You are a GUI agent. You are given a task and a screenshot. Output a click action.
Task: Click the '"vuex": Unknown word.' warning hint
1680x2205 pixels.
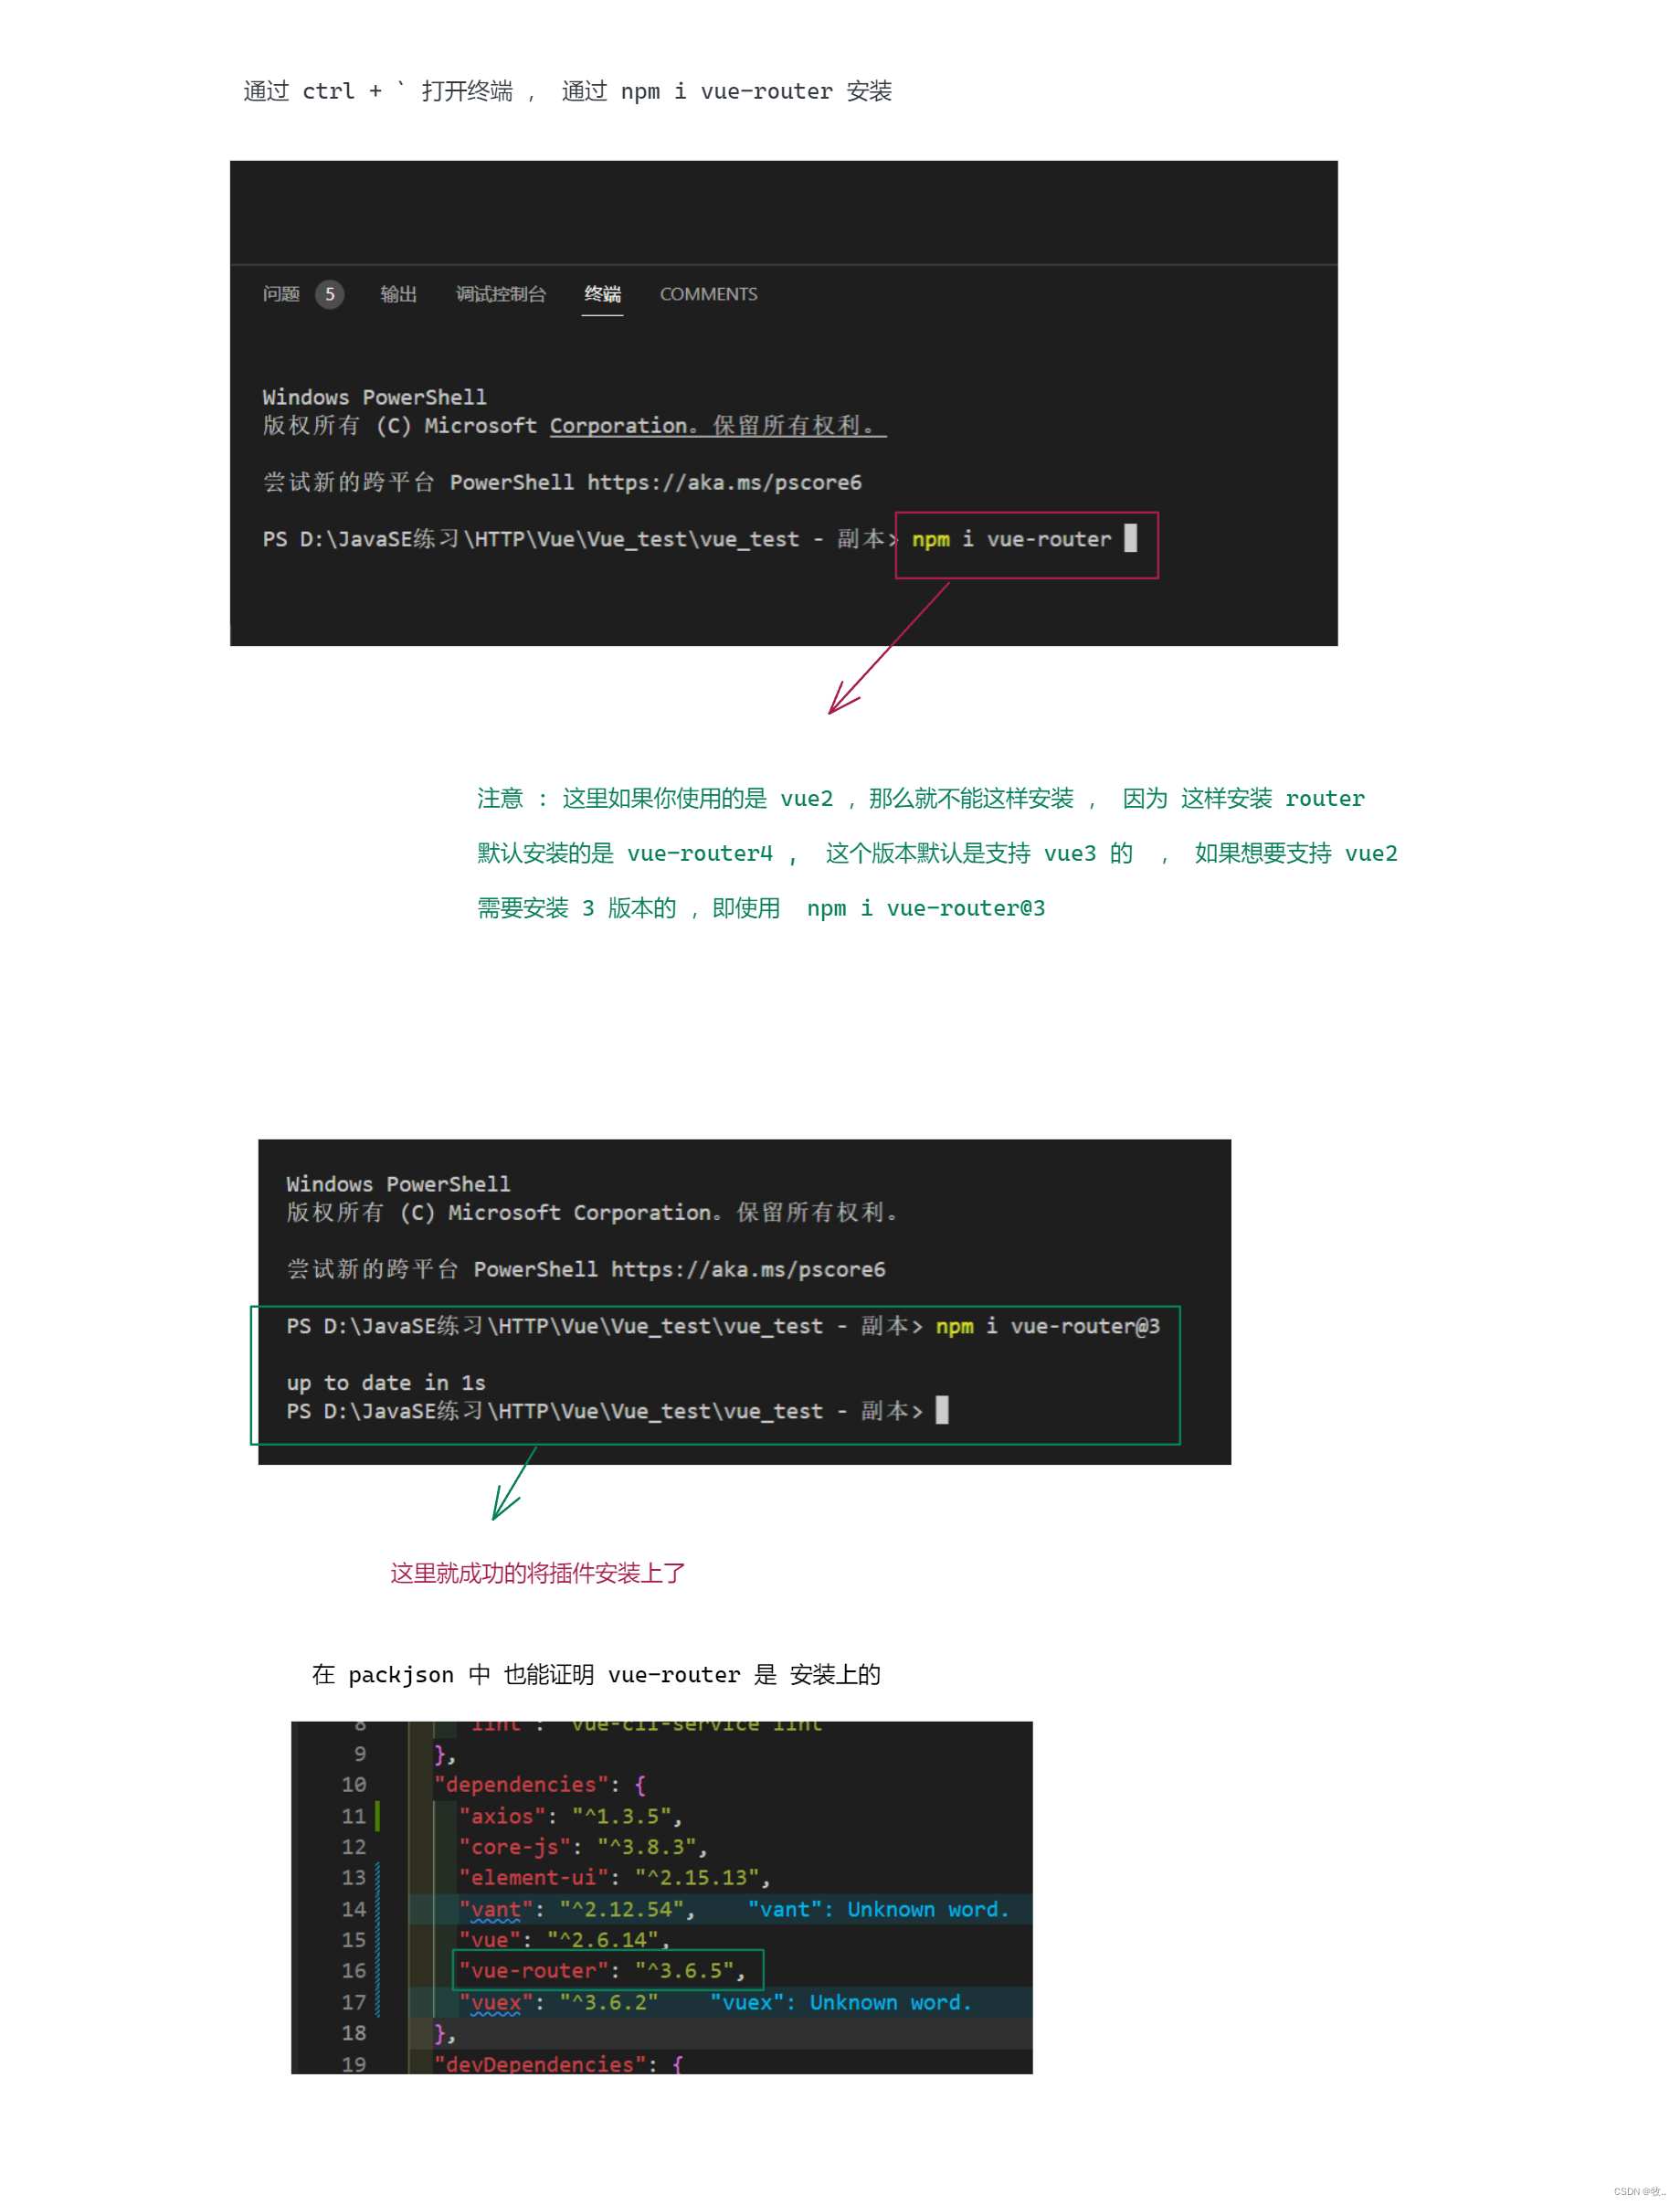click(x=841, y=2002)
